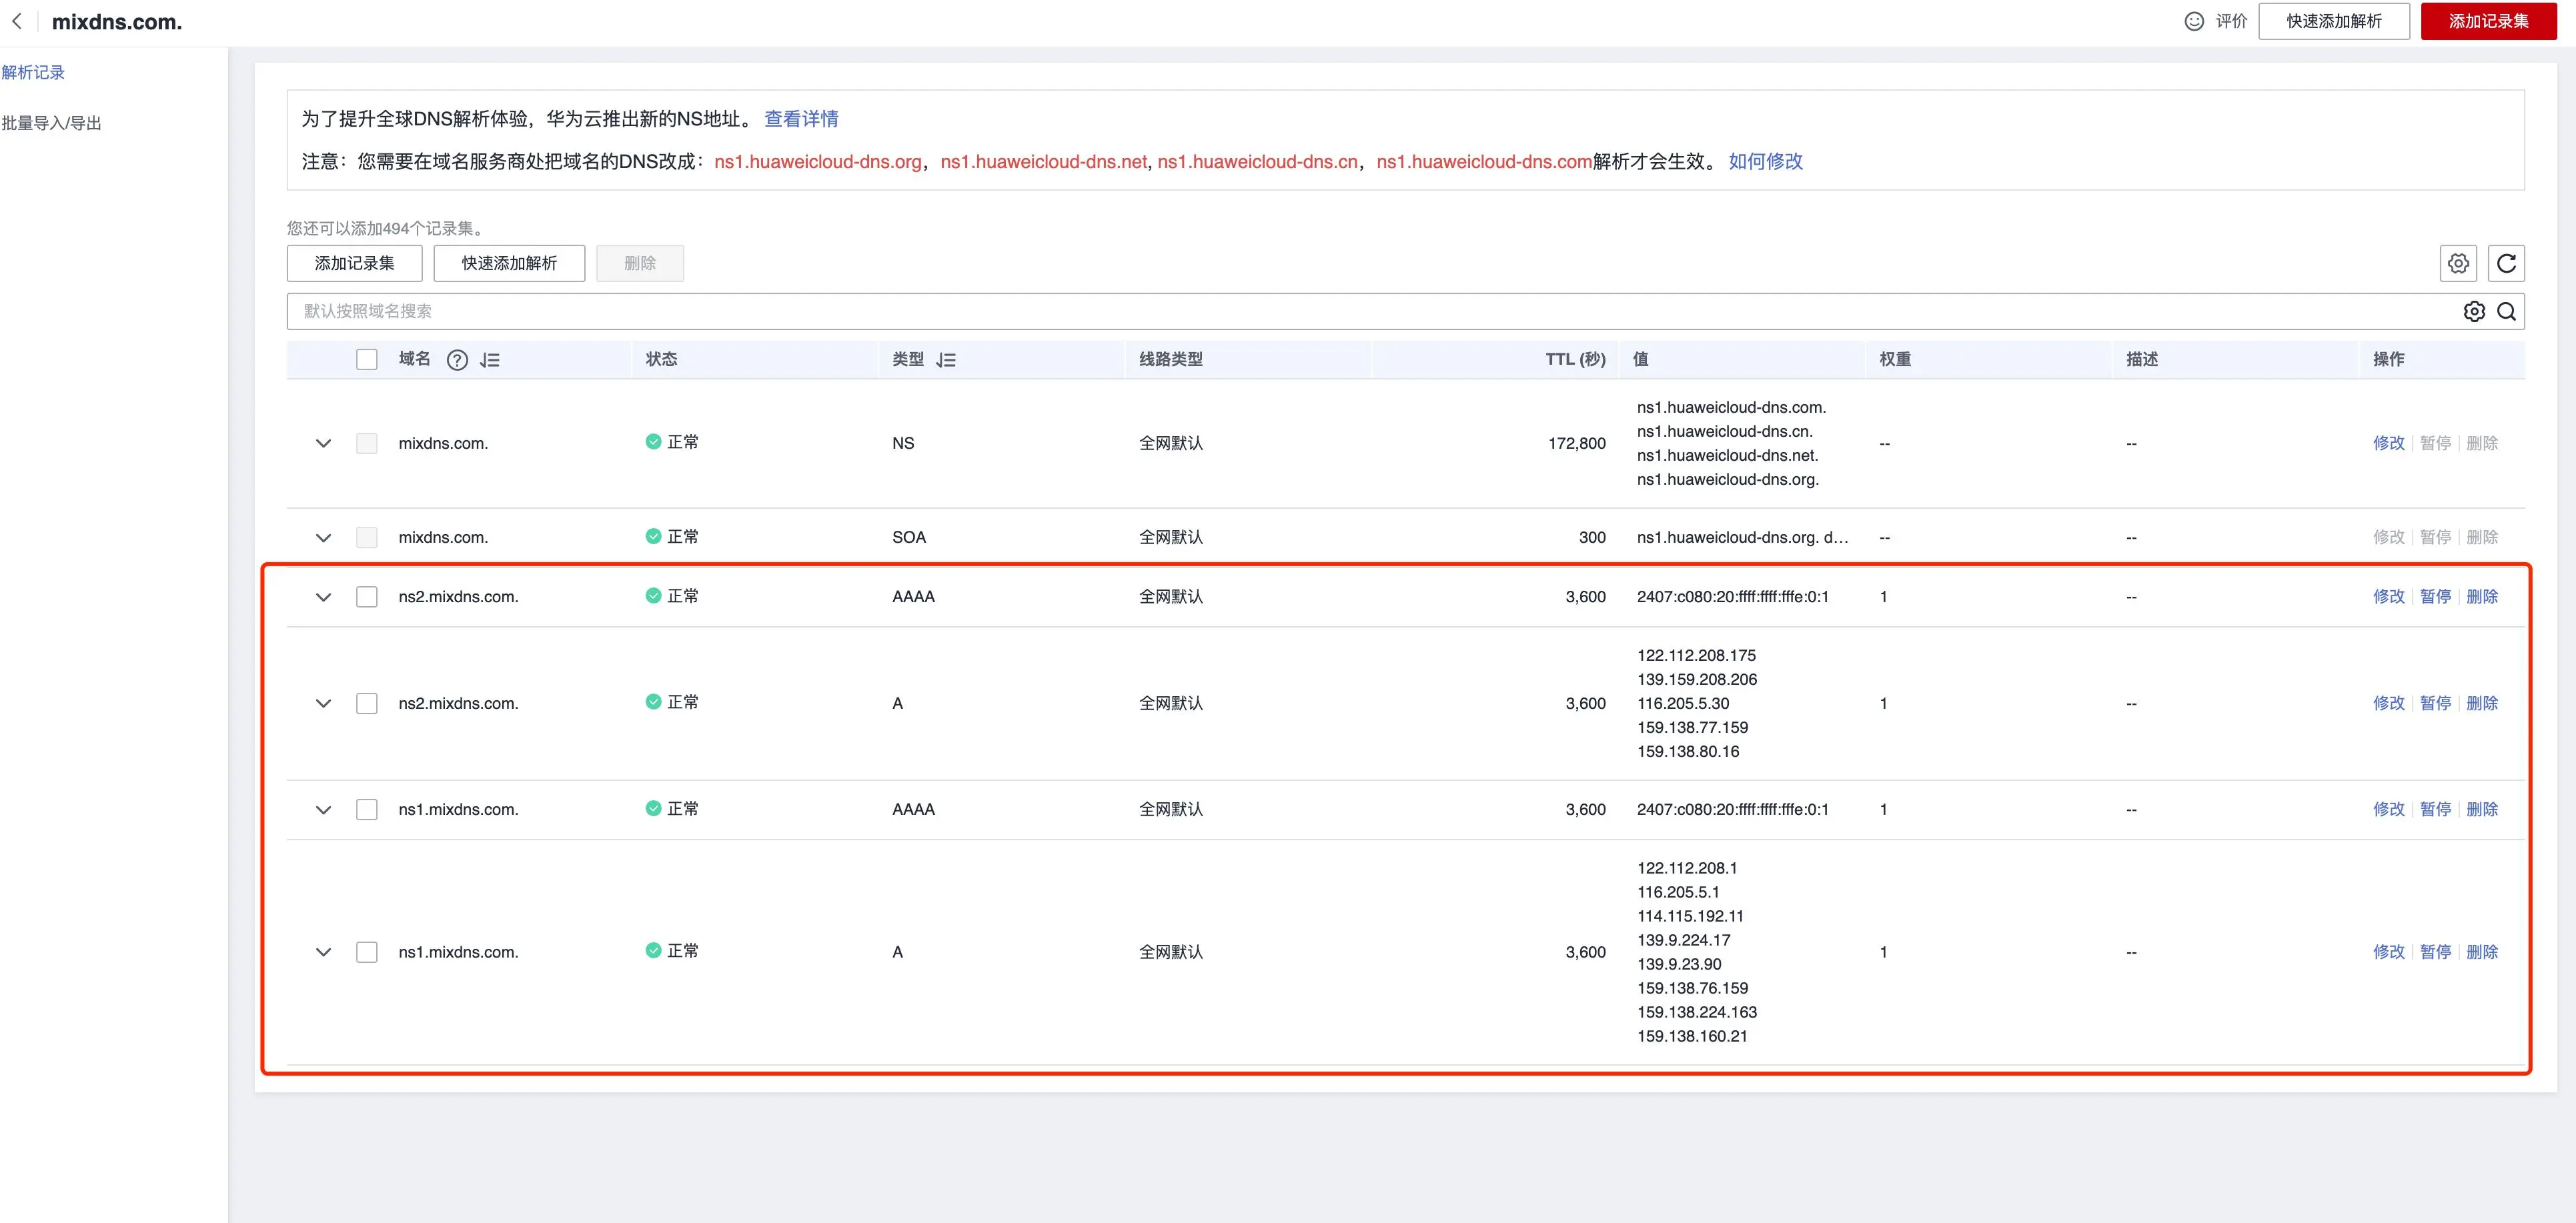This screenshot has width=2576, height=1223.
Task: Check the ns2.mixdns.com. AAAA record checkbox
Action: [x=367, y=597]
